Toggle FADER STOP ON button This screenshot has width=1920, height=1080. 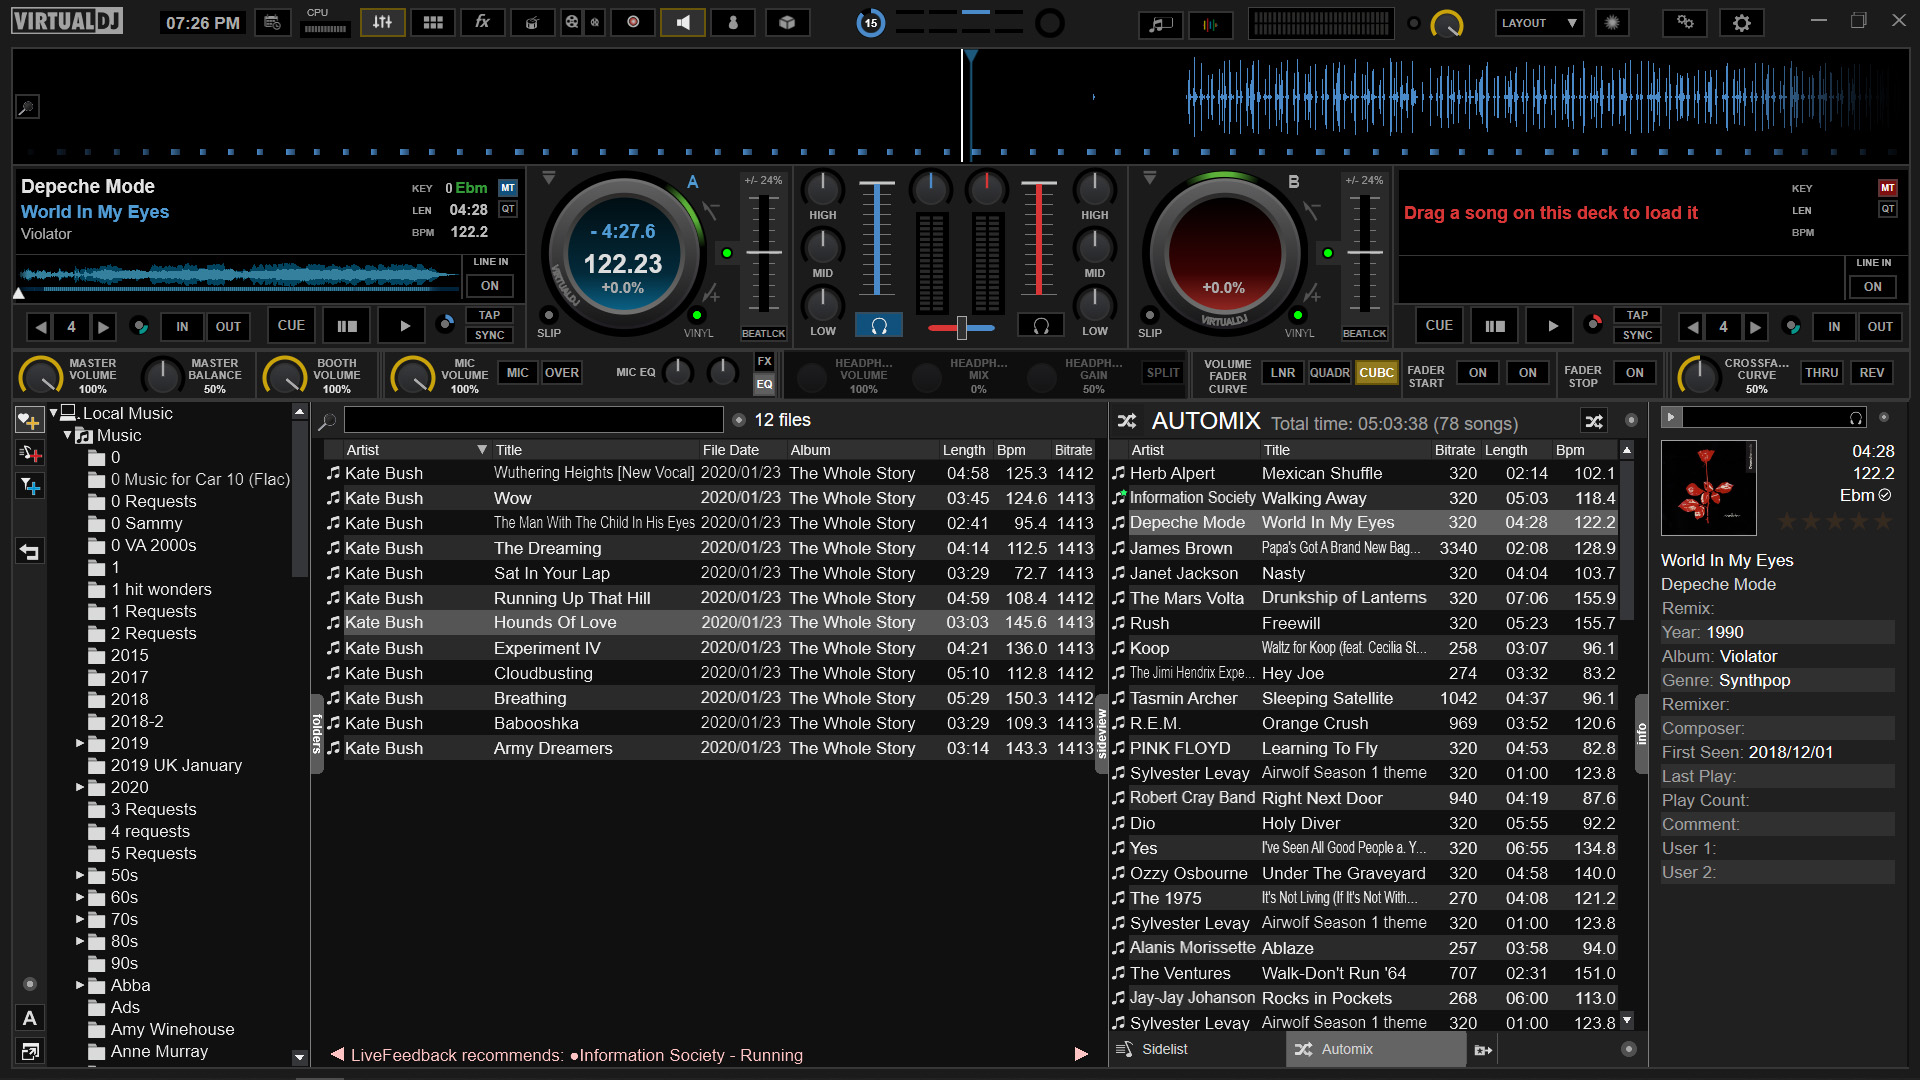[x=1635, y=373]
